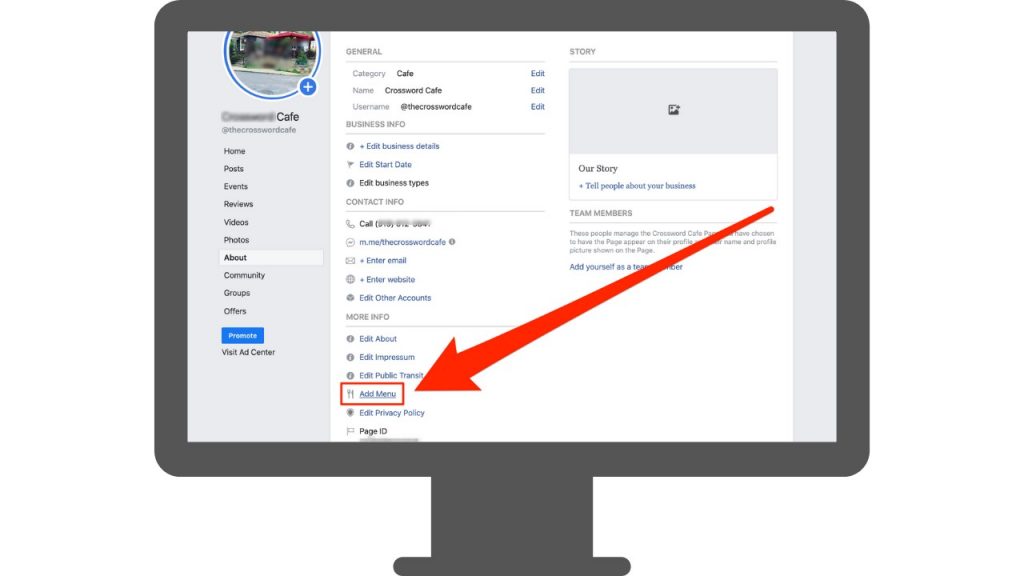Click the flag icon beside Edit Start Date

tap(350, 165)
